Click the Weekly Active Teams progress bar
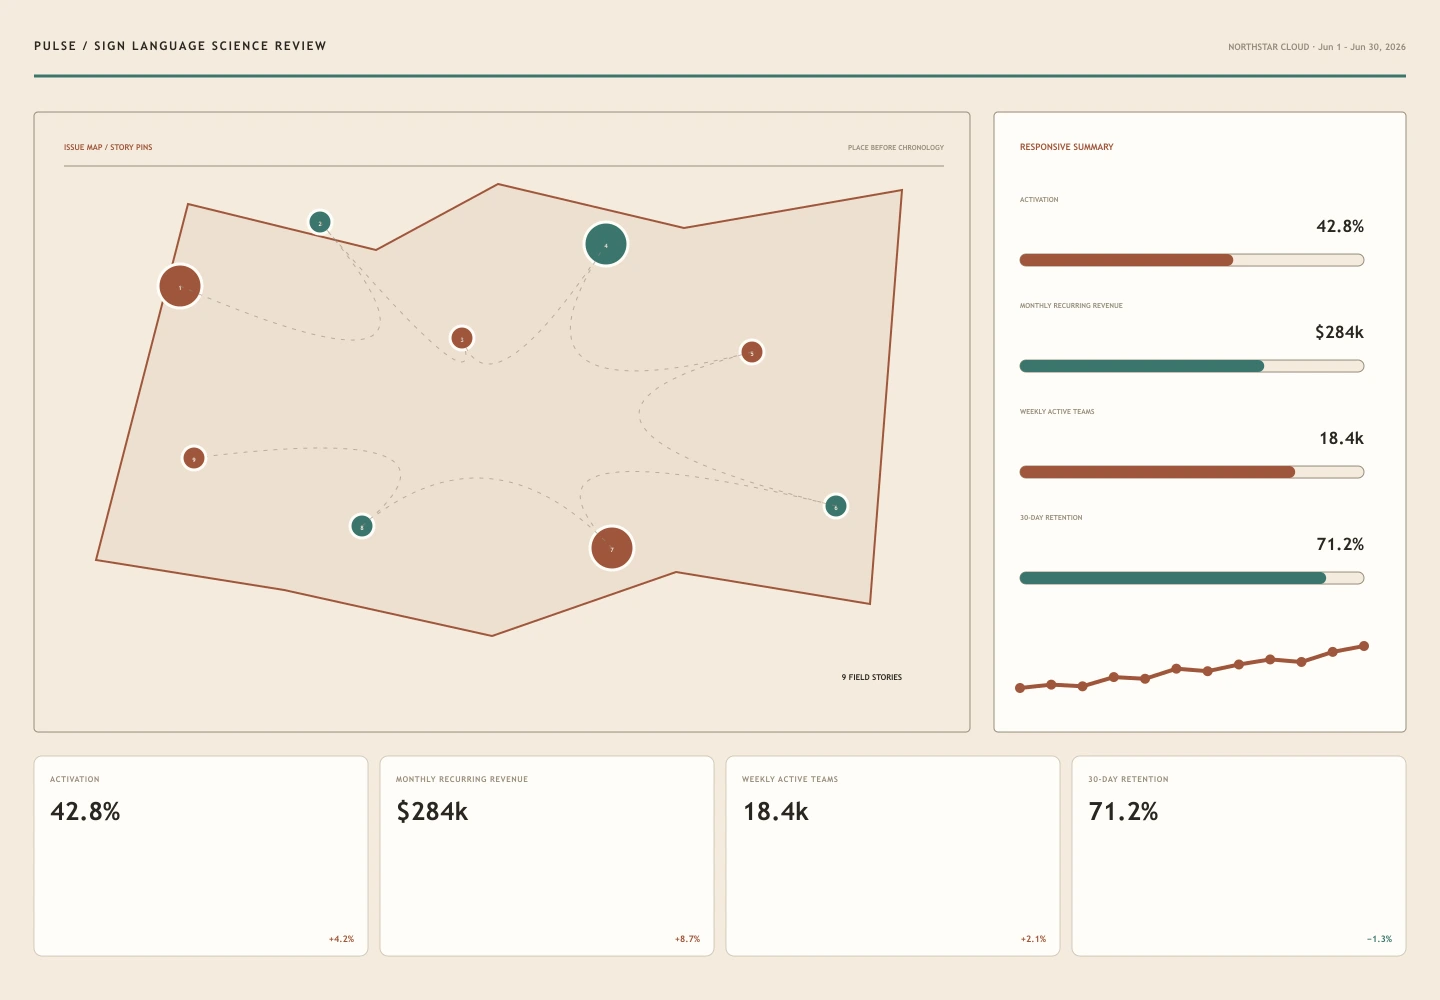1440x1000 pixels. tap(1192, 472)
